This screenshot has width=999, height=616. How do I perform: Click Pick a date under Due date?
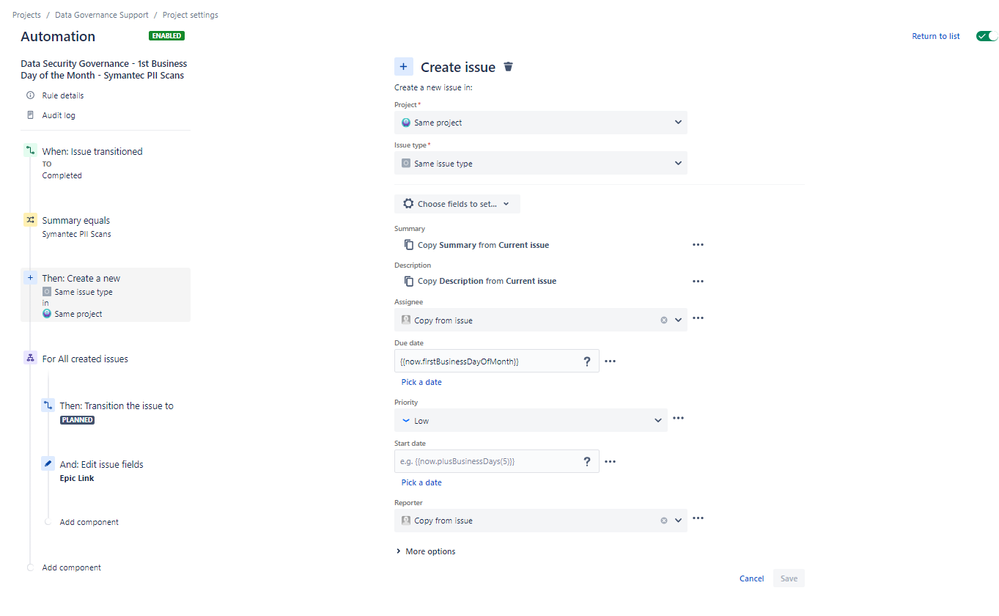(x=421, y=382)
